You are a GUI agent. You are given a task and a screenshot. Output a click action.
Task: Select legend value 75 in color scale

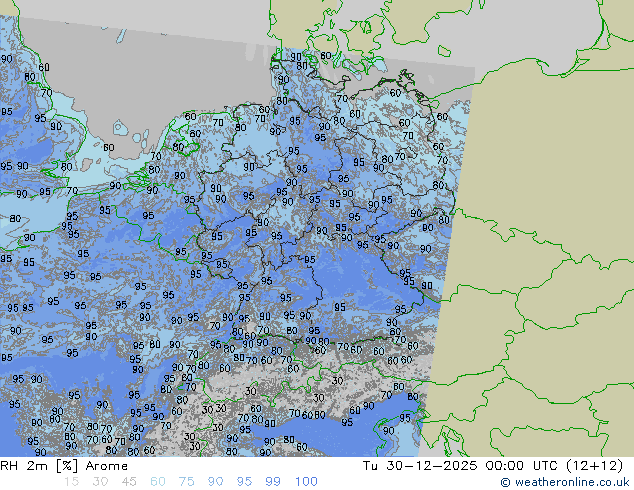[x=186, y=482]
